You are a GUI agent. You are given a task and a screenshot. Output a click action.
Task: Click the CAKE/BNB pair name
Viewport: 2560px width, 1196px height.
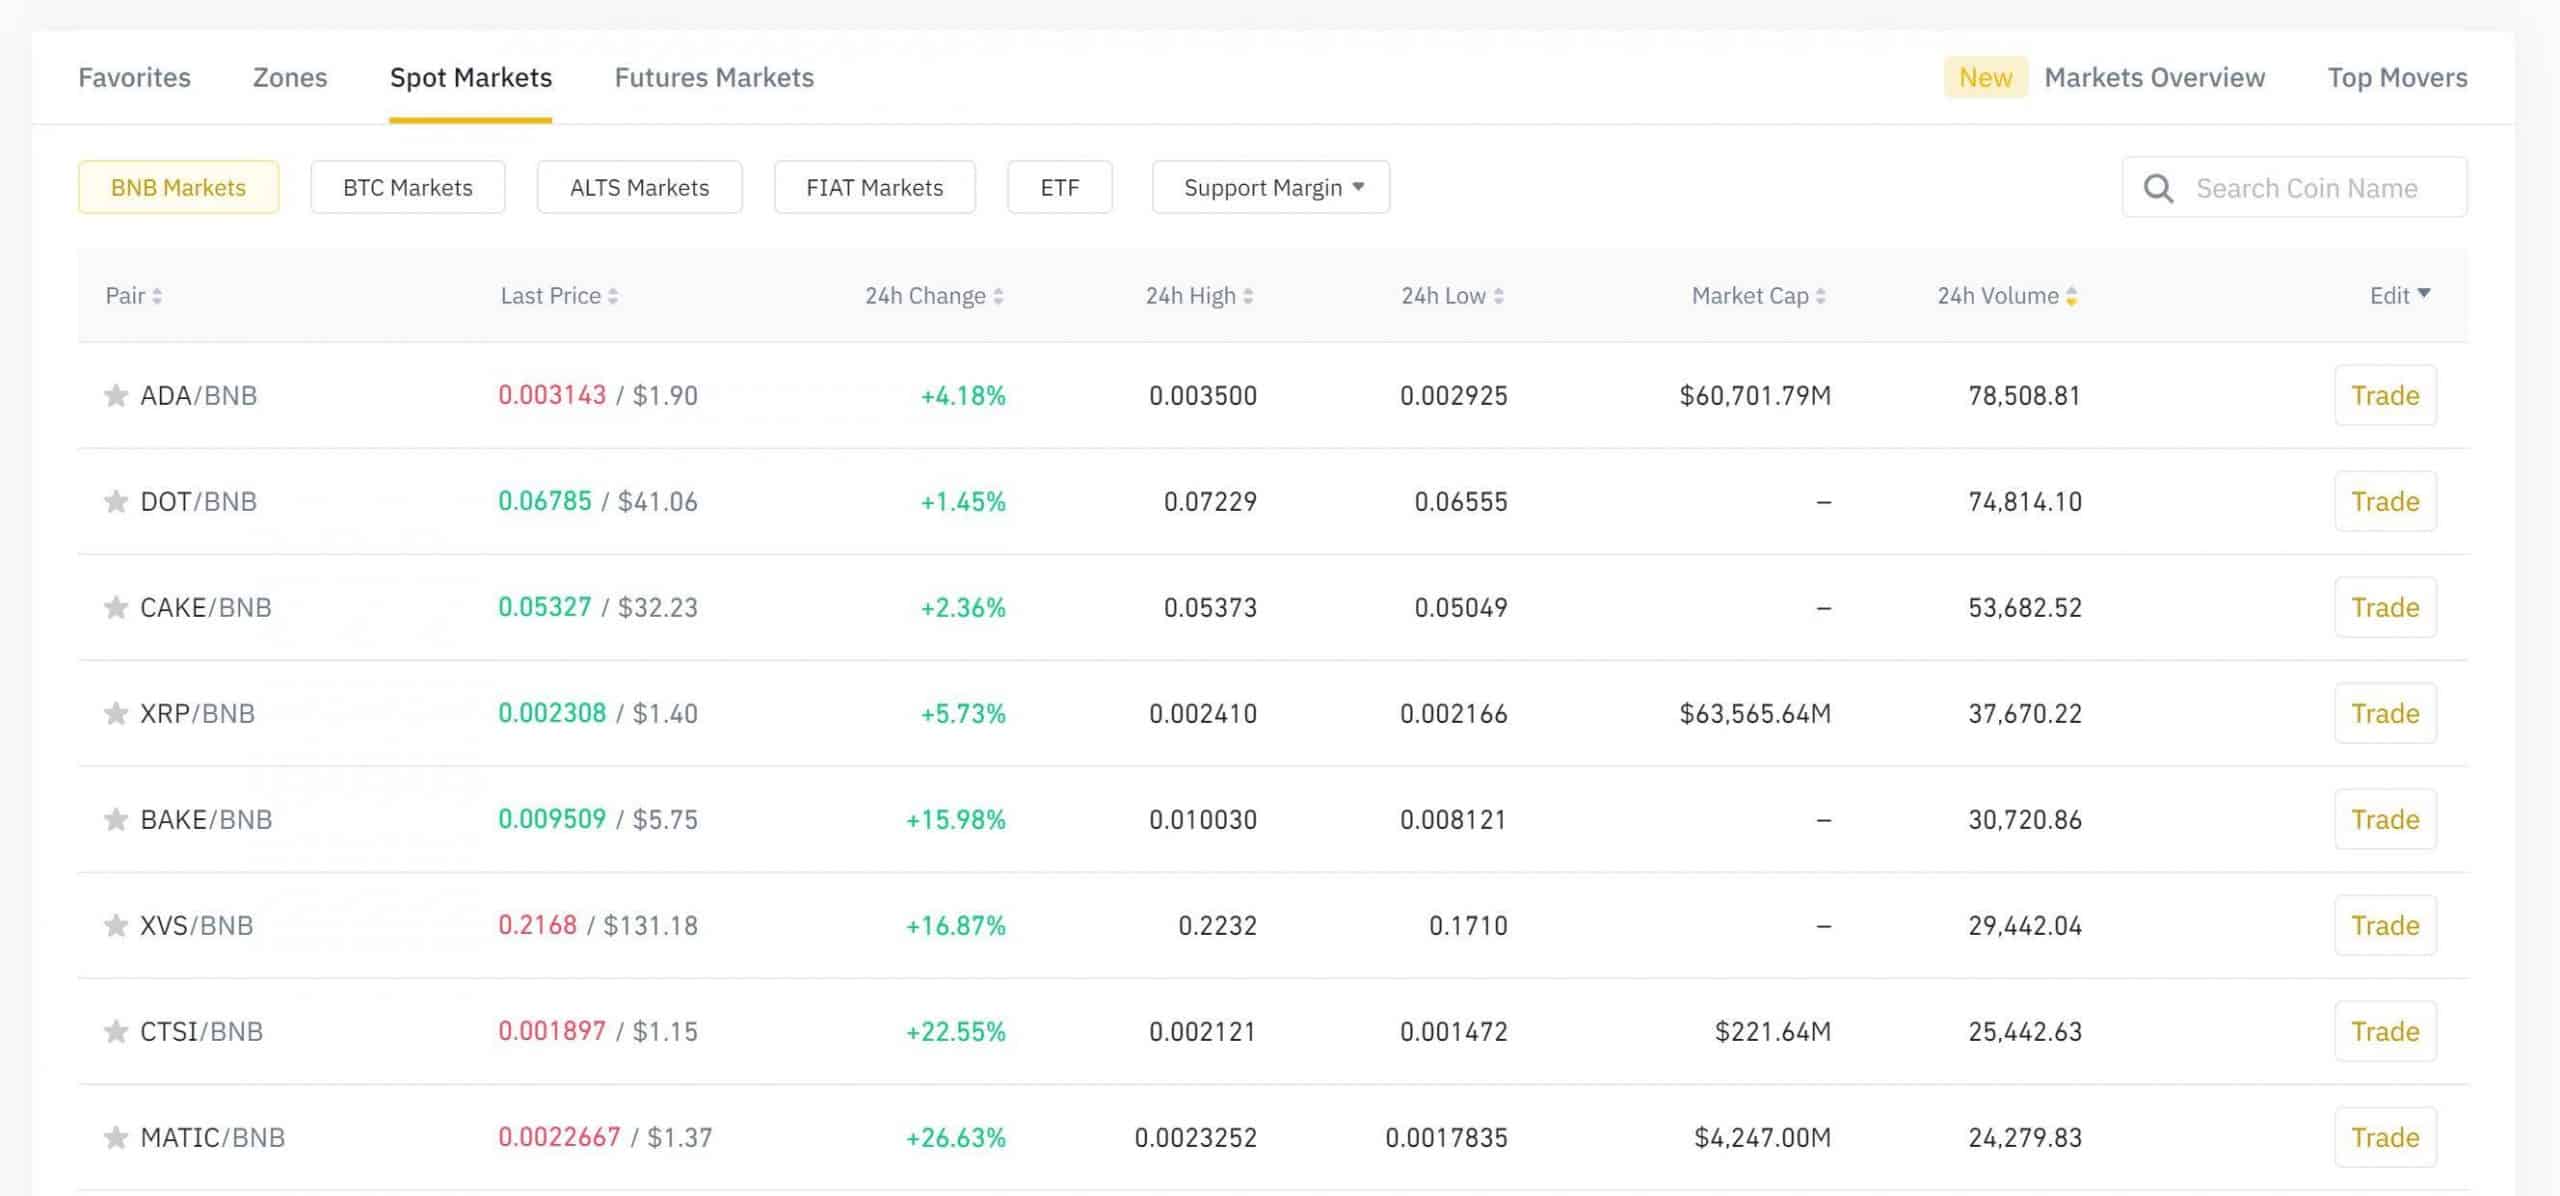[206, 607]
